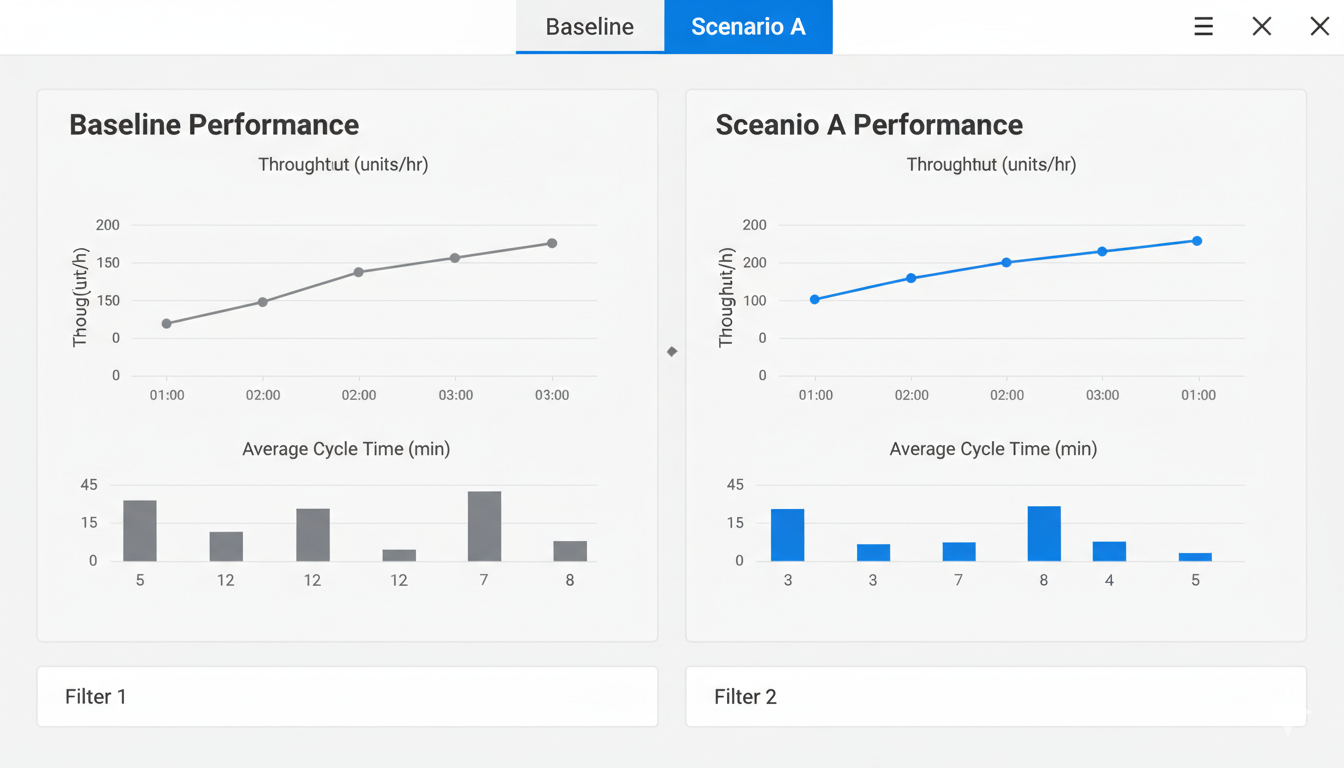Open the Filter 1 dropdown
Image resolution: width=1344 pixels, height=768 pixels.
point(347,696)
